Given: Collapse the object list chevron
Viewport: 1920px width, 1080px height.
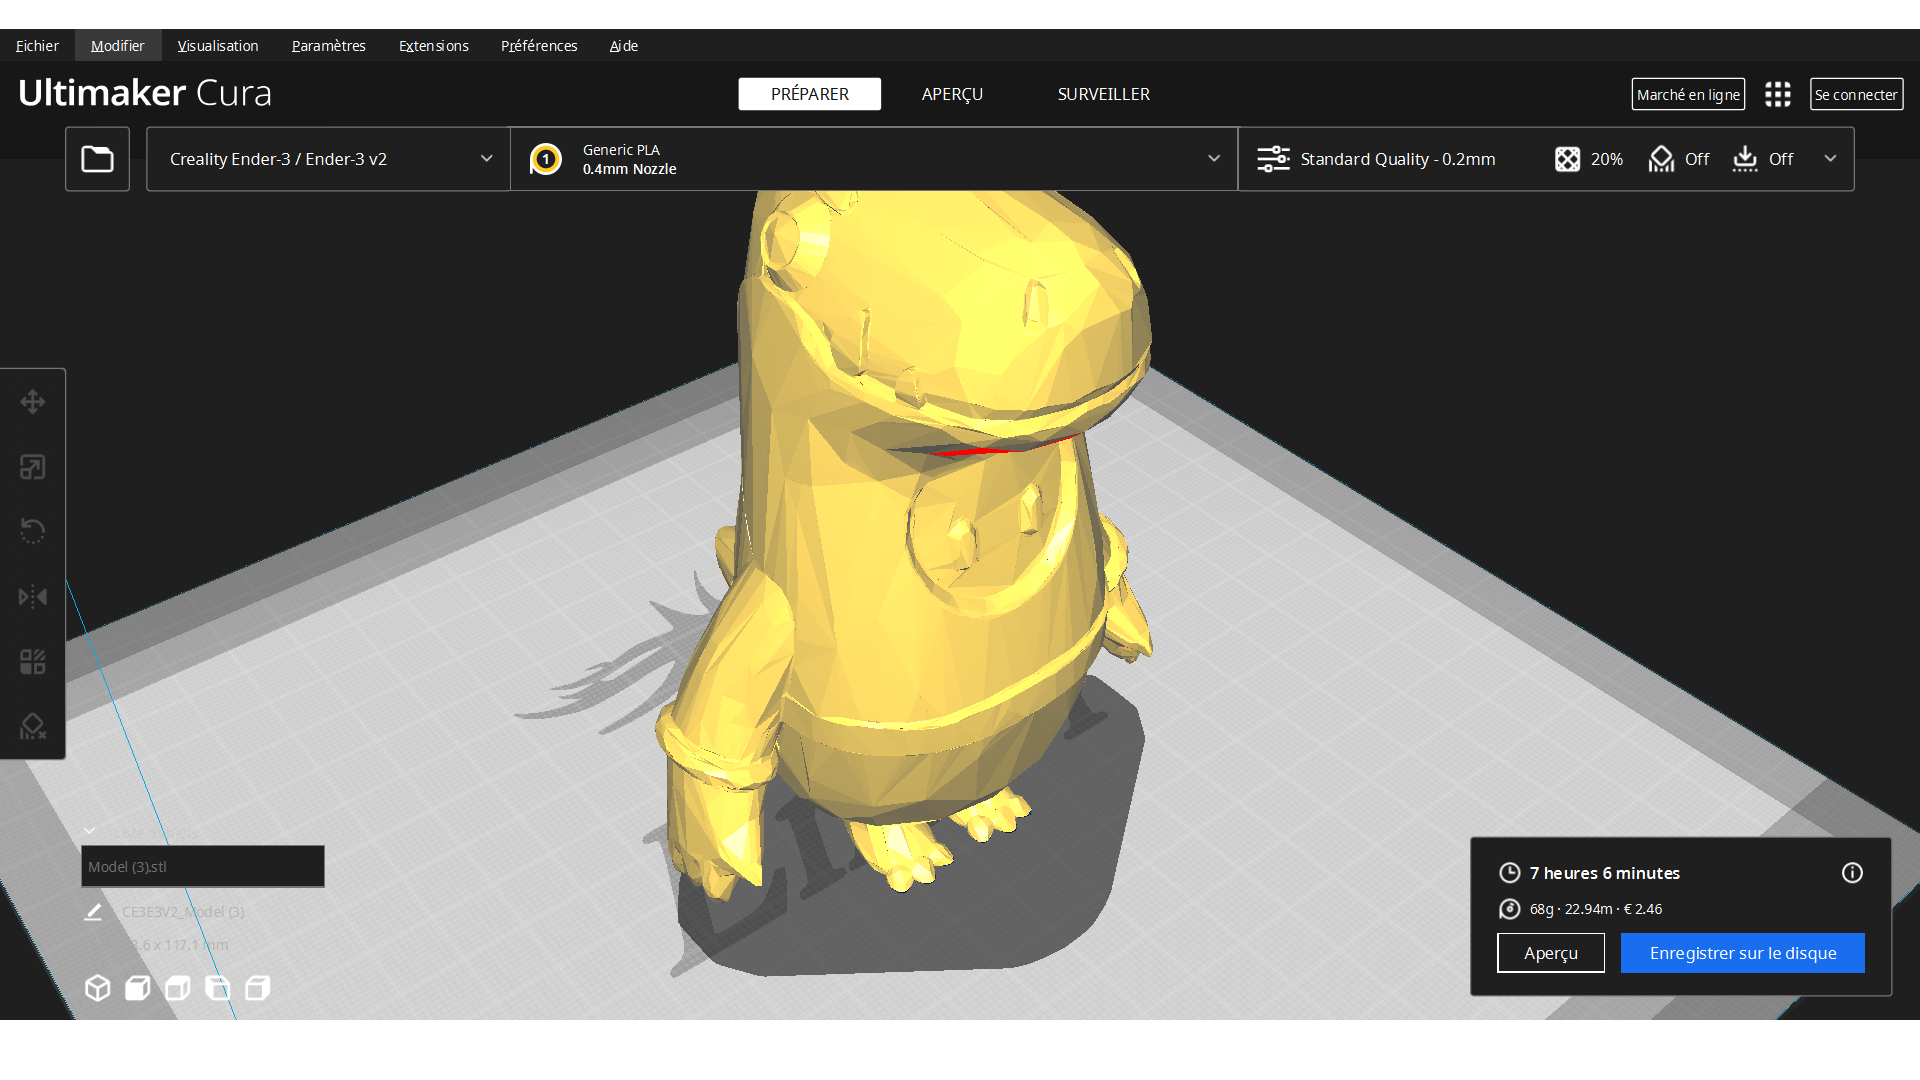Looking at the screenshot, I should click(89, 831).
